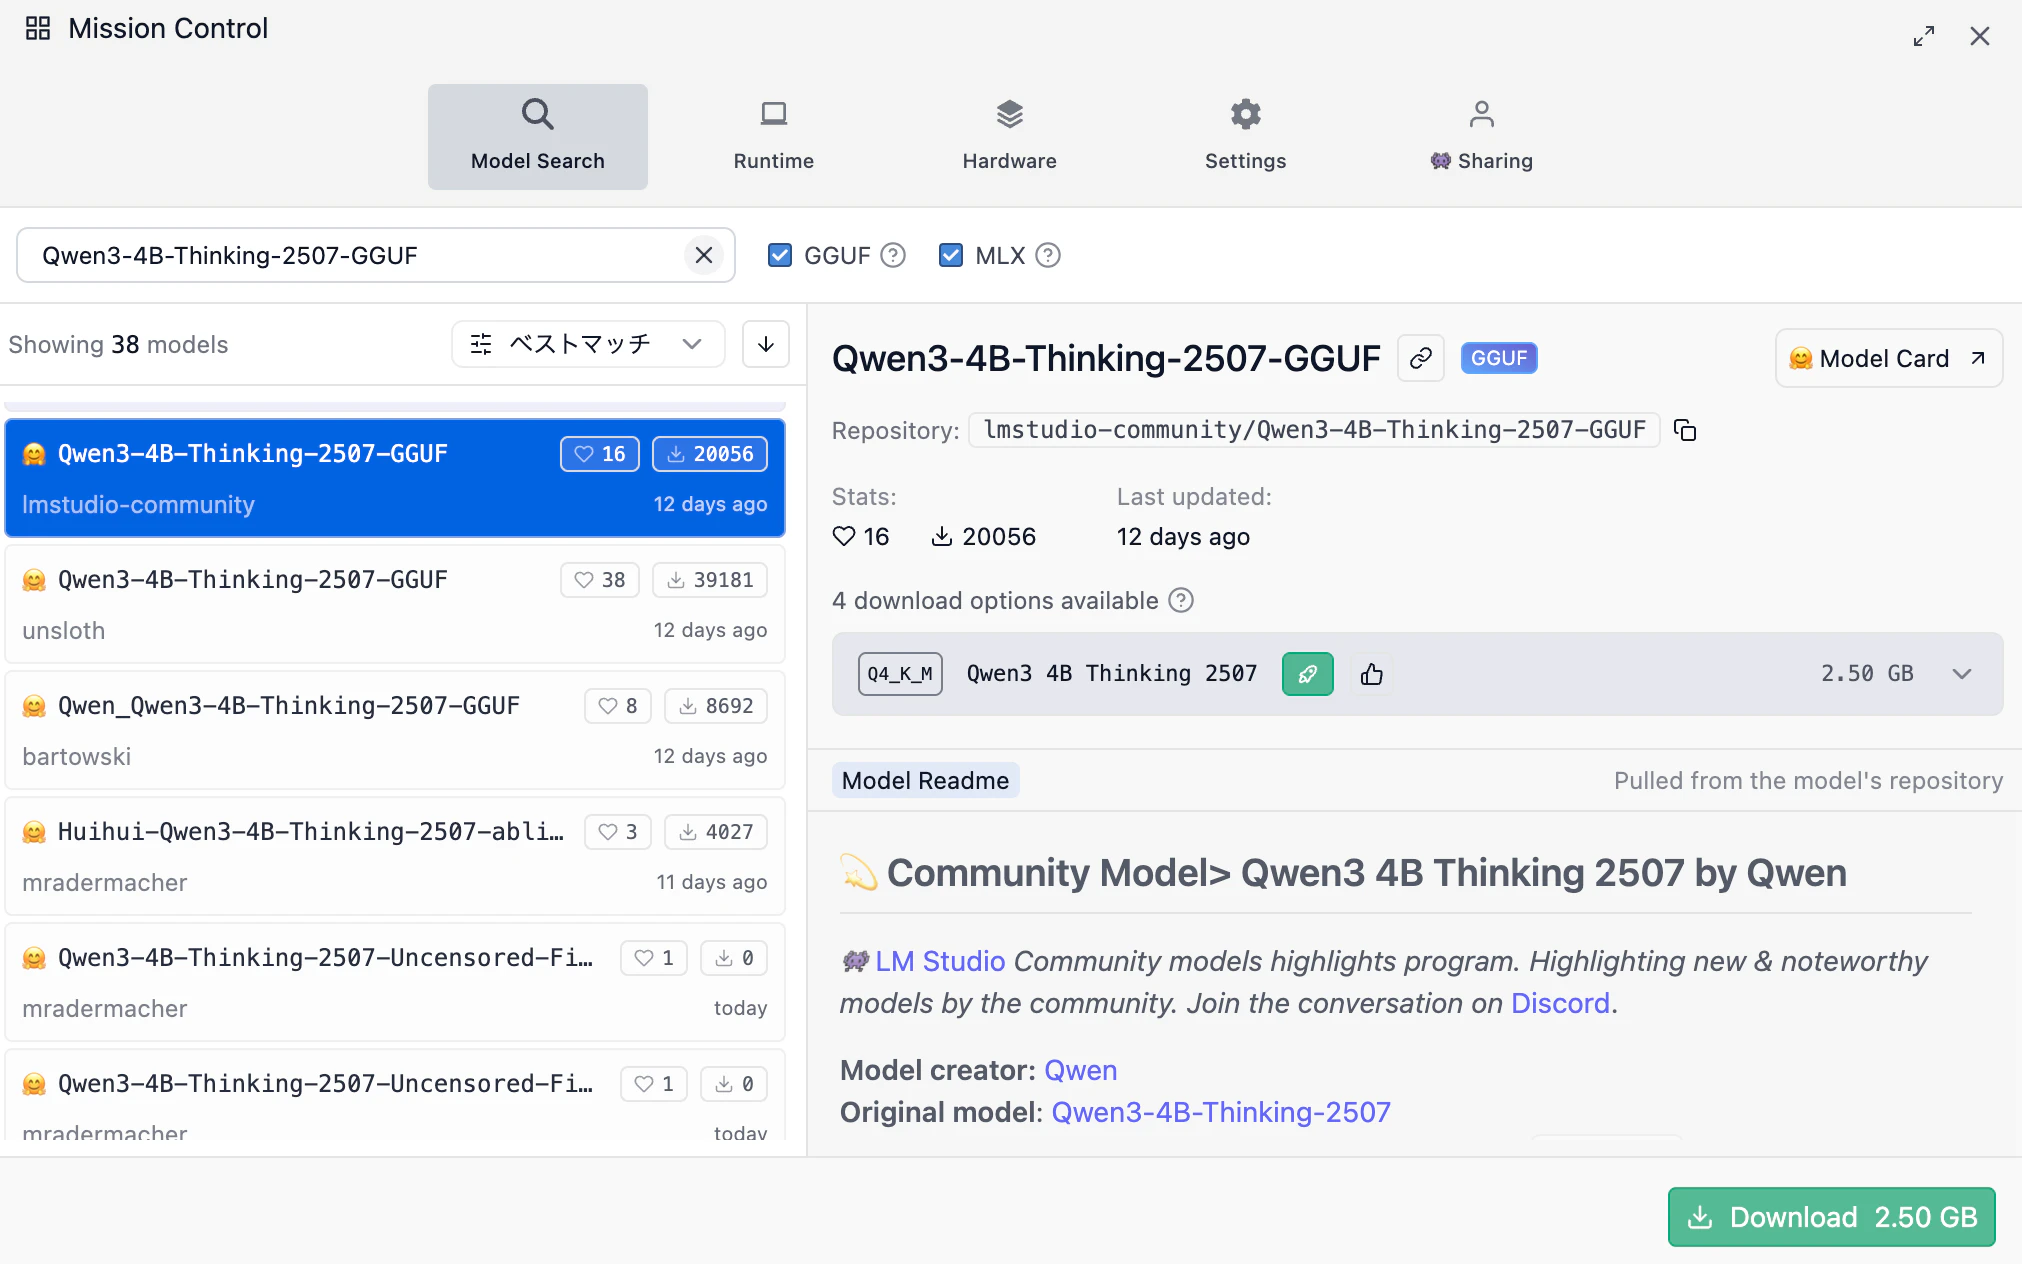
Task: Clear the model search field
Action: [x=704, y=255]
